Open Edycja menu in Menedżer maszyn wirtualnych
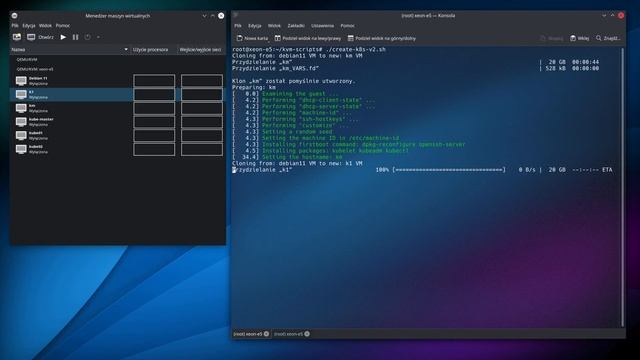 pos(29,25)
